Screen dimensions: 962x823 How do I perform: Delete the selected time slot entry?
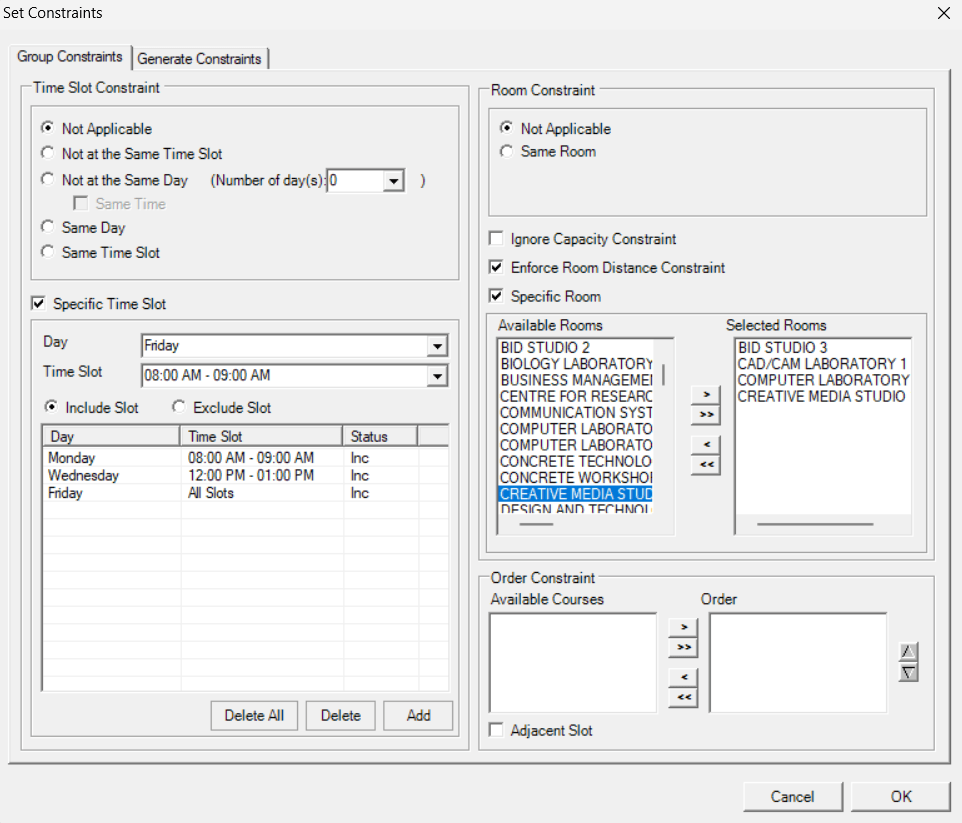pos(341,716)
